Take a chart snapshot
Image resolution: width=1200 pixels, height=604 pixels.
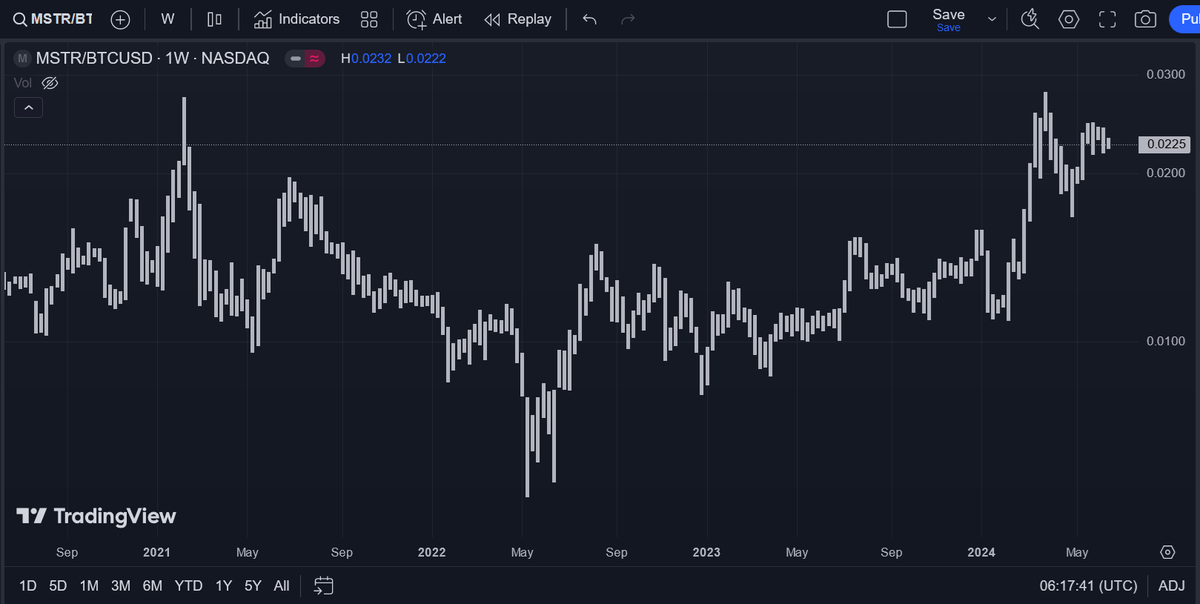pyautogui.click(x=1146, y=19)
